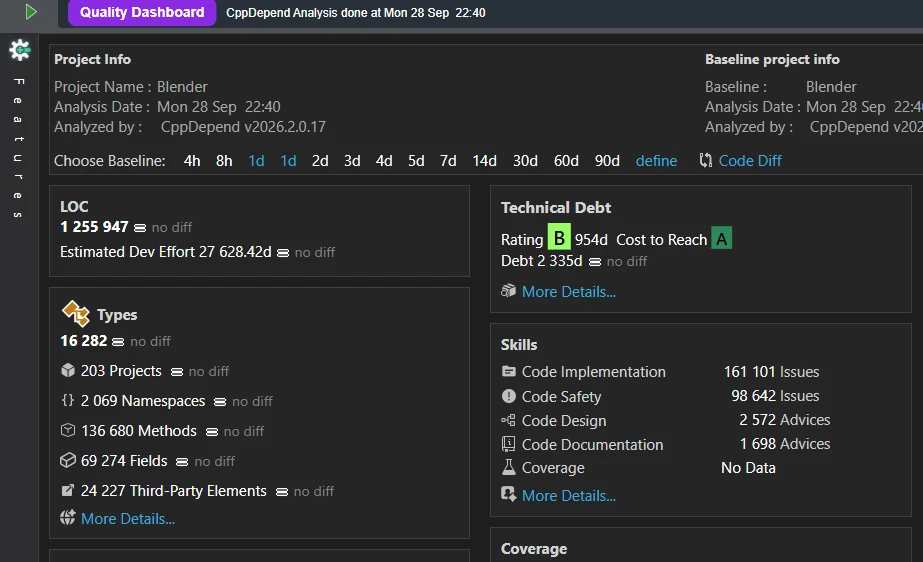923x562 pixels.
Task: Click the no-diff icon beside 69 274 Fields
Action: click(182, 462)
